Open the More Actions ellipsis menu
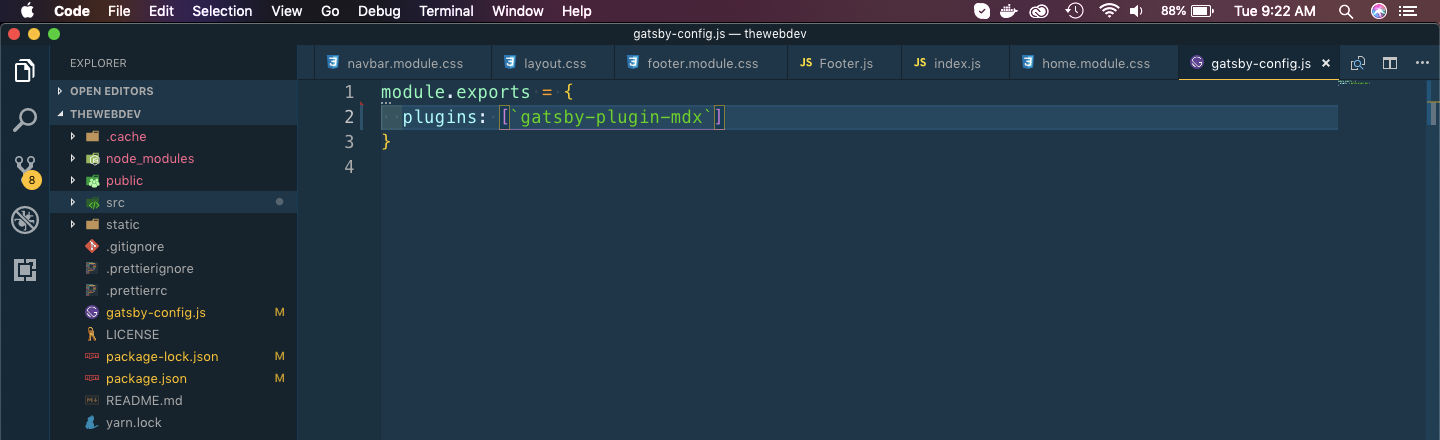The height and width of the screenshot is (440, 1440). click(x=1422, y=63)
